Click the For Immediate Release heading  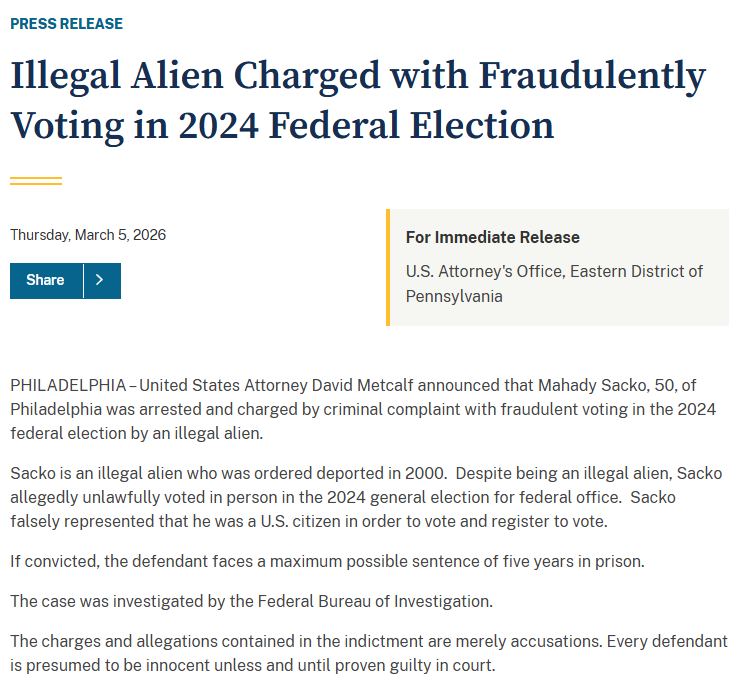pos(492,237)
